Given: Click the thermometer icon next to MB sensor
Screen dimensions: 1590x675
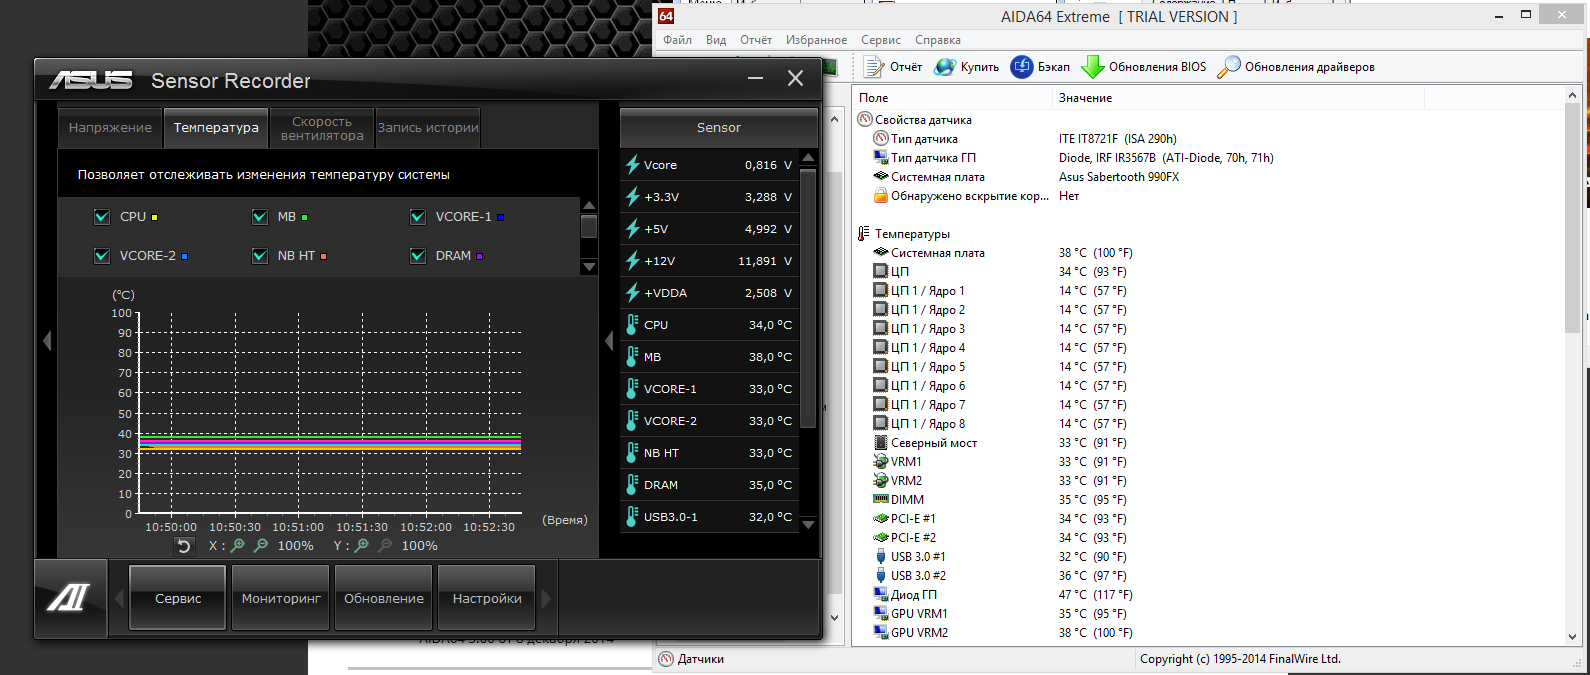Looking at the screenshot, I should tap(632, 357).
